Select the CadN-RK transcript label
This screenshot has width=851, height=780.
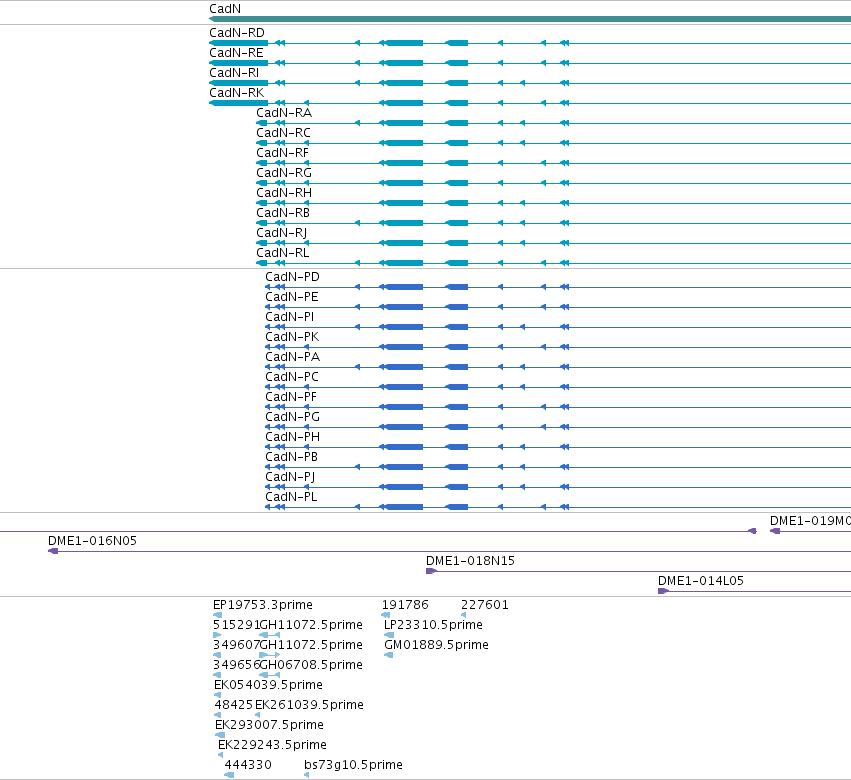(237, 93)
